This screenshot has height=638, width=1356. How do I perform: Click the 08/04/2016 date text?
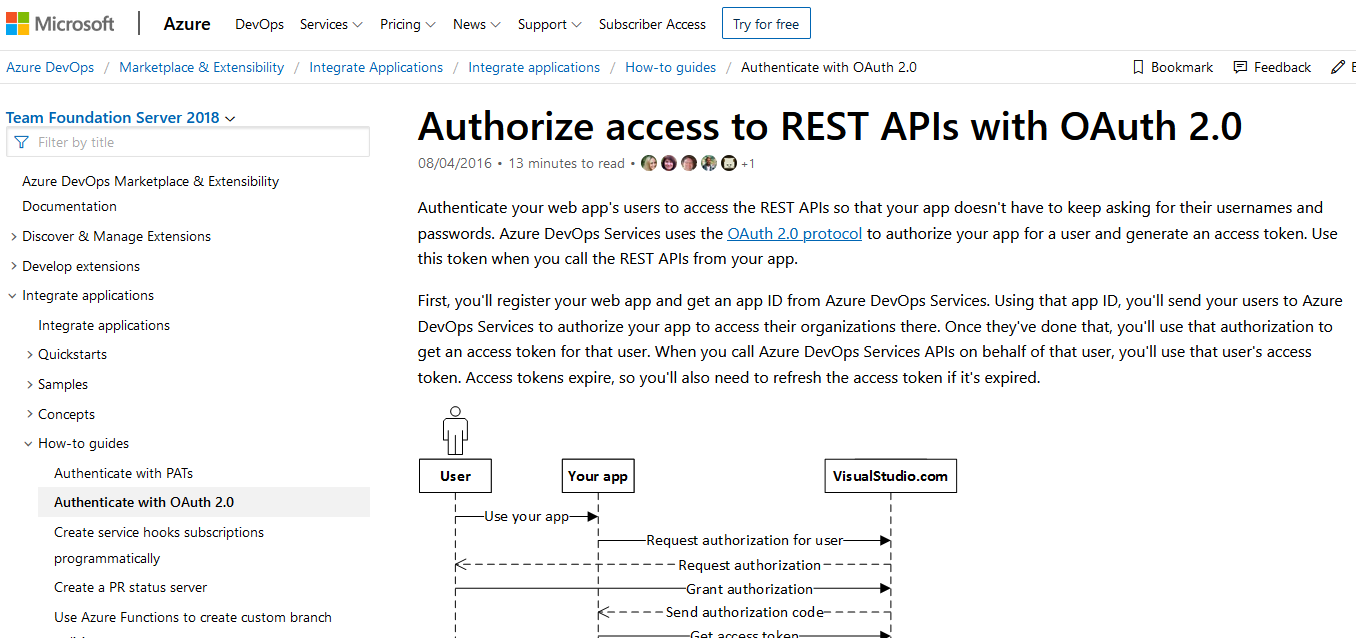coord(456,163)
